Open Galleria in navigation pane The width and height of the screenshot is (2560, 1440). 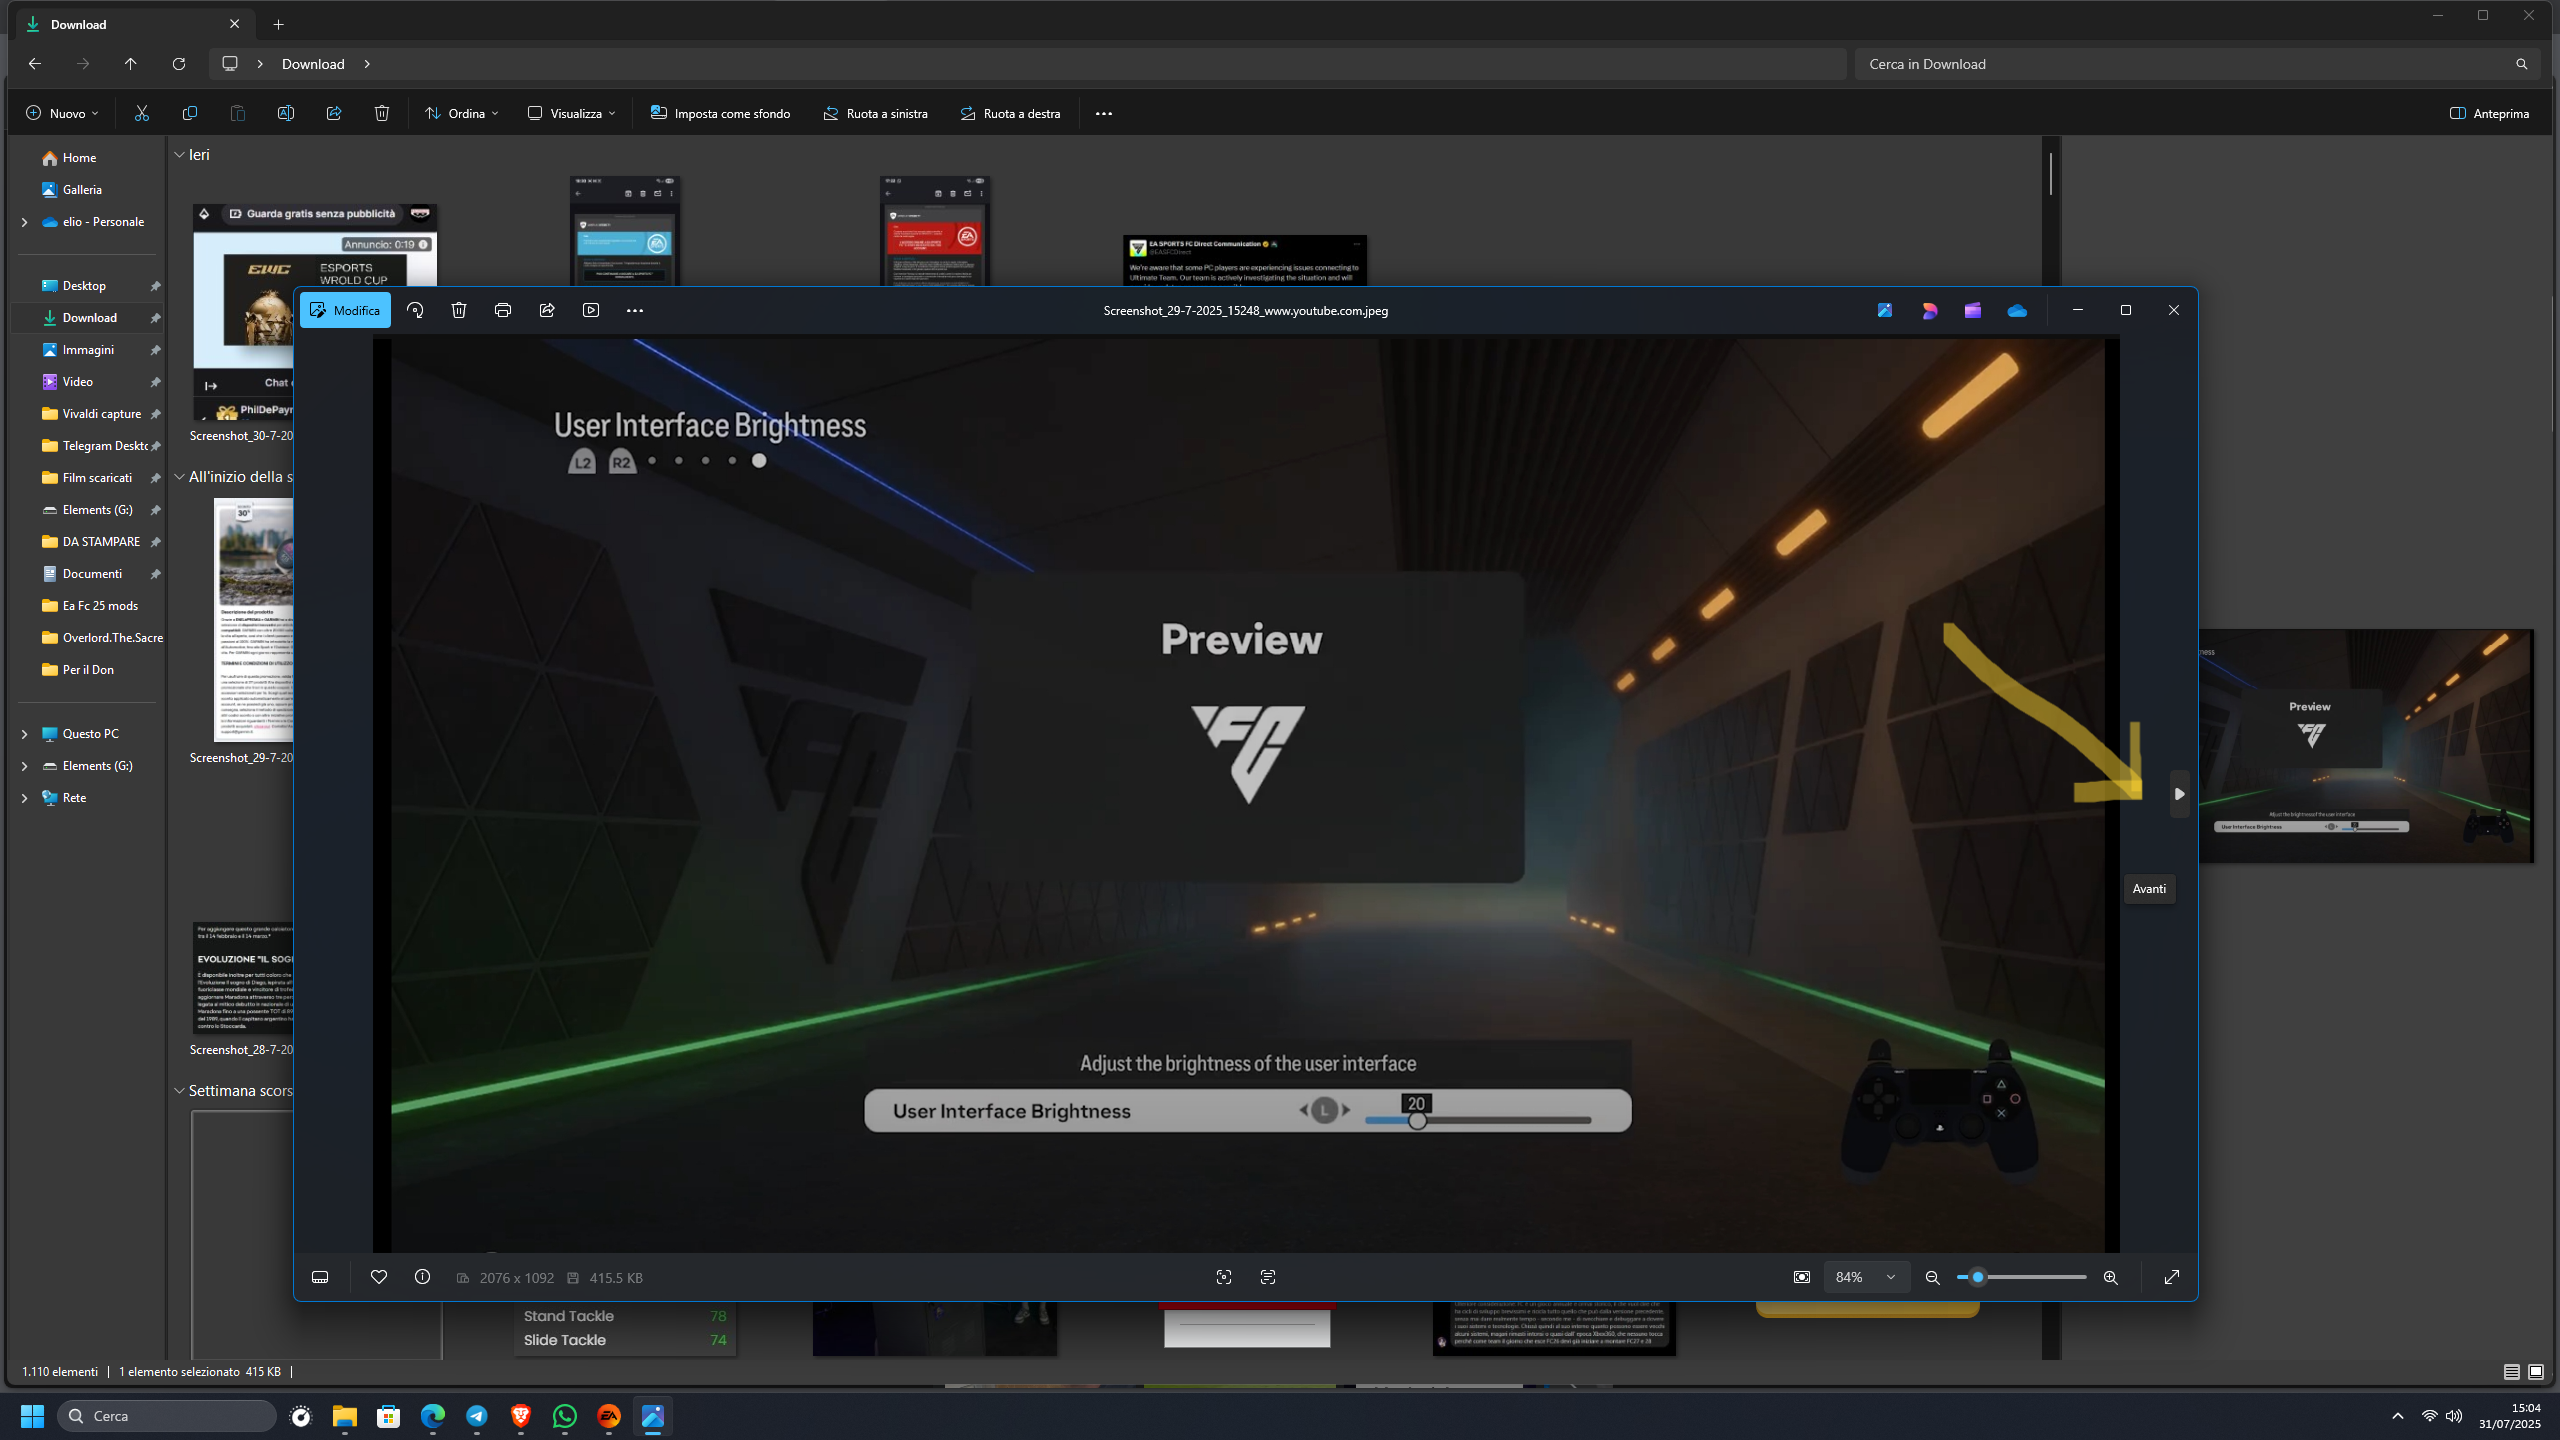click(x=82, y=189)
